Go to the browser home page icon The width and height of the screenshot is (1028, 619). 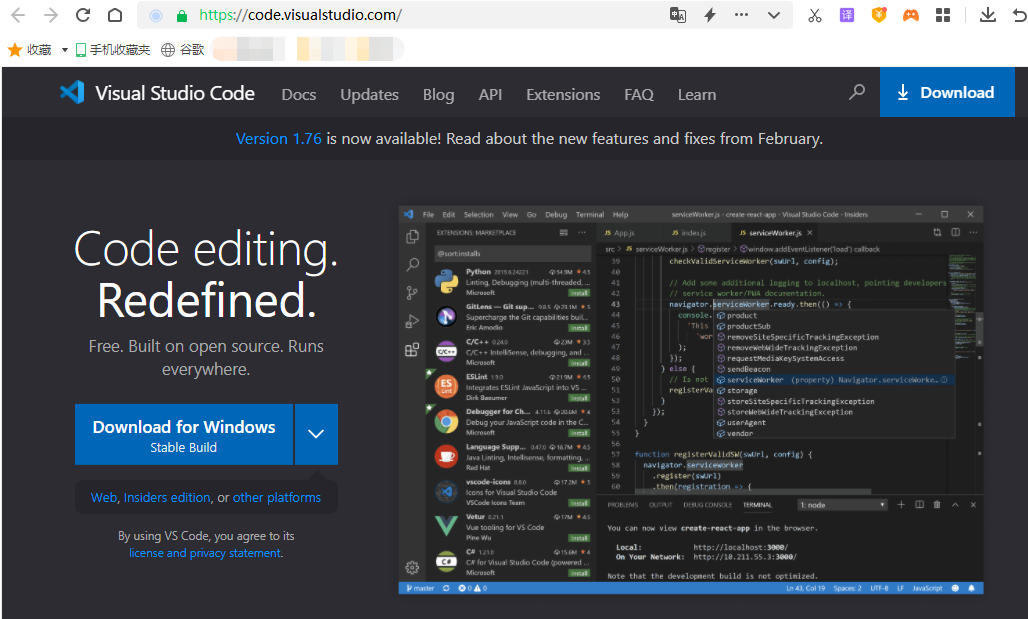[115, 15]
